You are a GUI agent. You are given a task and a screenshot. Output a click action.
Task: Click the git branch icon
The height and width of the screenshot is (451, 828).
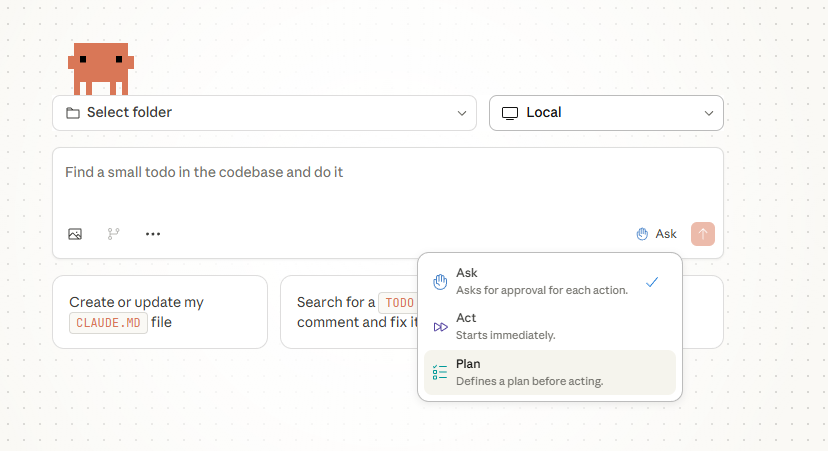click(x=114, y=234)
